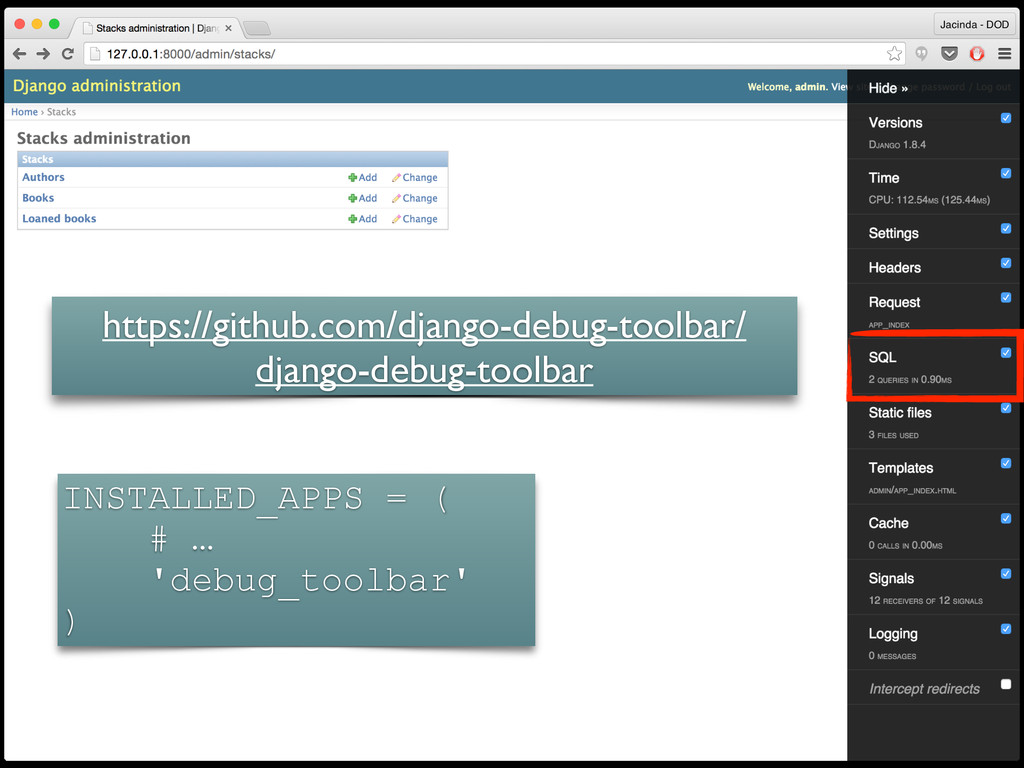Viewport: 1024px width, 768px height.
Task: Disable the Static files panel checkbox
Action: tap(1006, 408)
